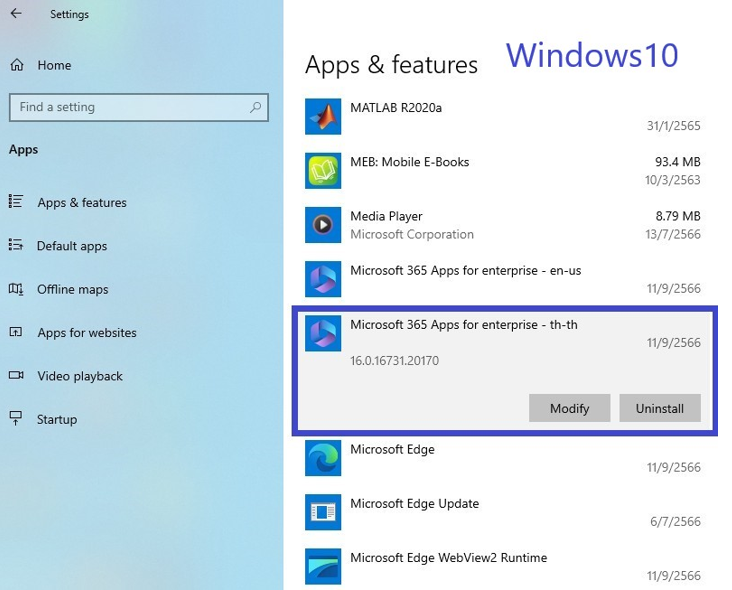Click the search magnifier icon
The height and width of the screenshot is (590, 732).
(x=256, y=107)
